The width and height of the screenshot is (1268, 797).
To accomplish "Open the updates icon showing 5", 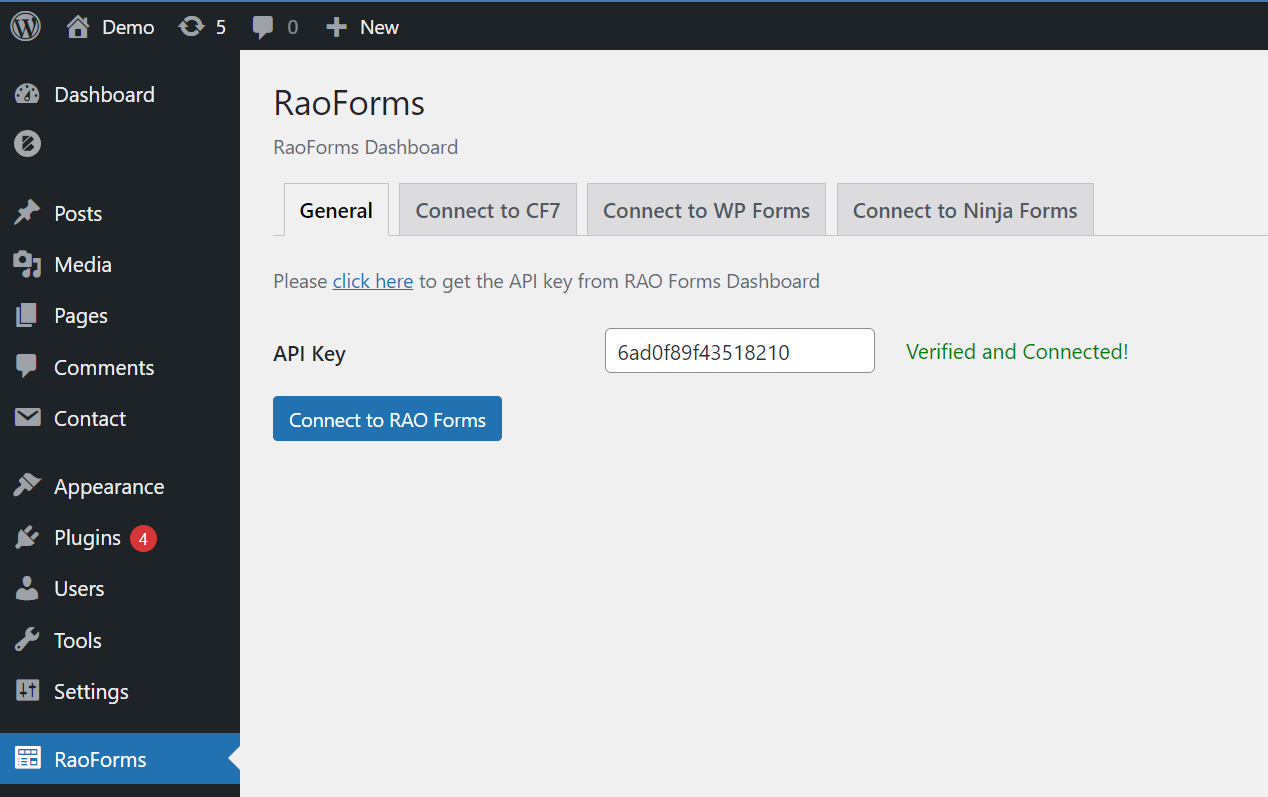I will coord(191,27).
